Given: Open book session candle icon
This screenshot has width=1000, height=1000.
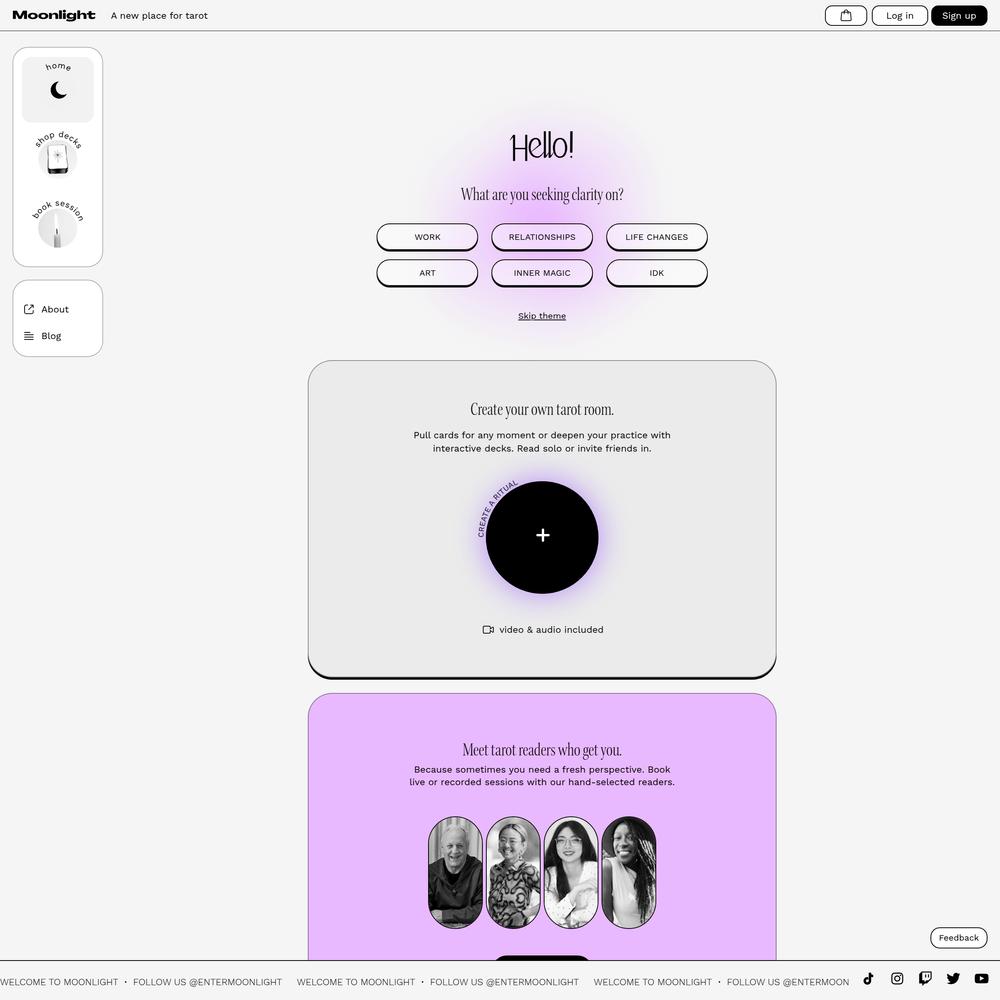Looking at the screenshot, I should click(58, 228).
